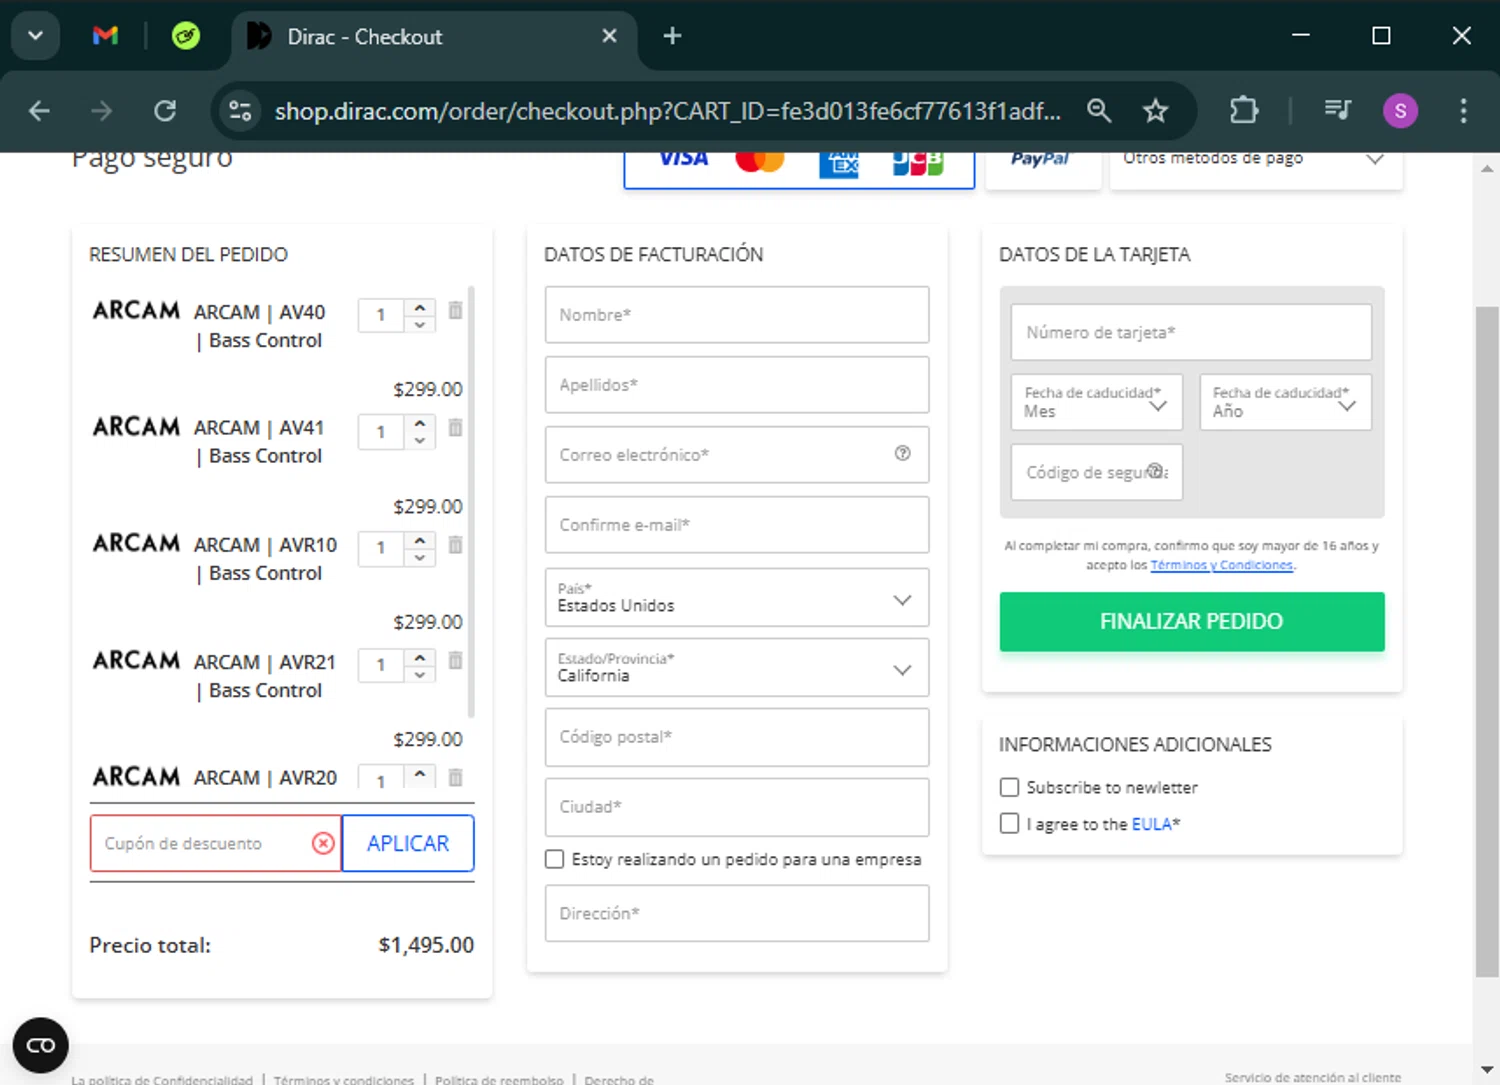1500x1085 pixels.
Task: Open Chrome's three-dot menu
Action: pos(1463,110)
